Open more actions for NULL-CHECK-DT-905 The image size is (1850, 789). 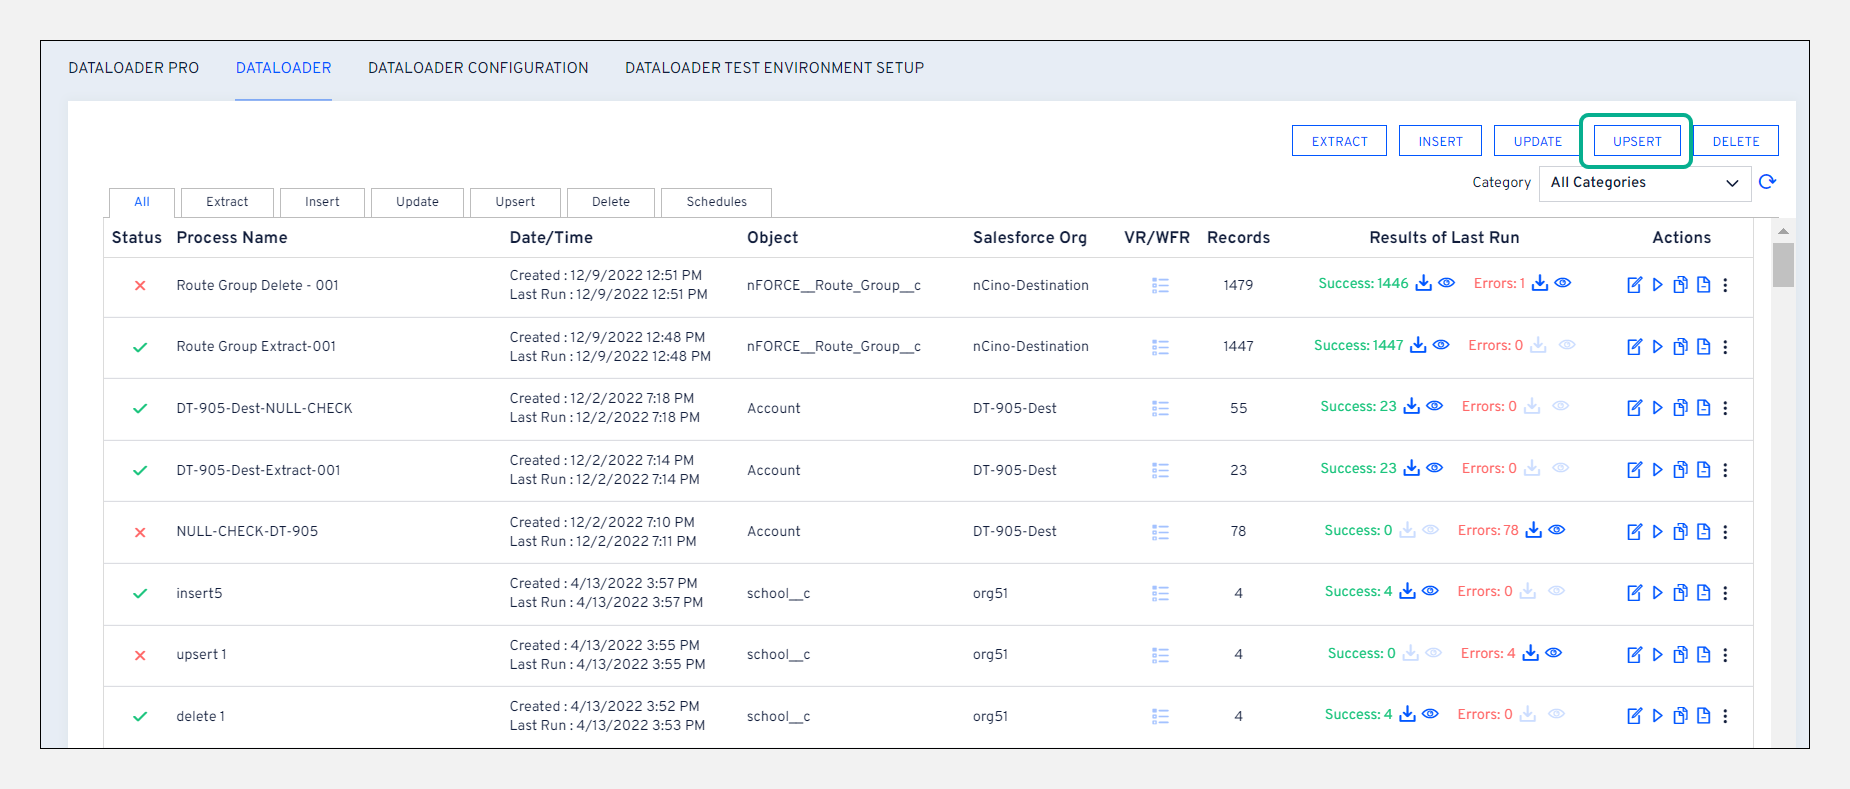point(1725,532)
